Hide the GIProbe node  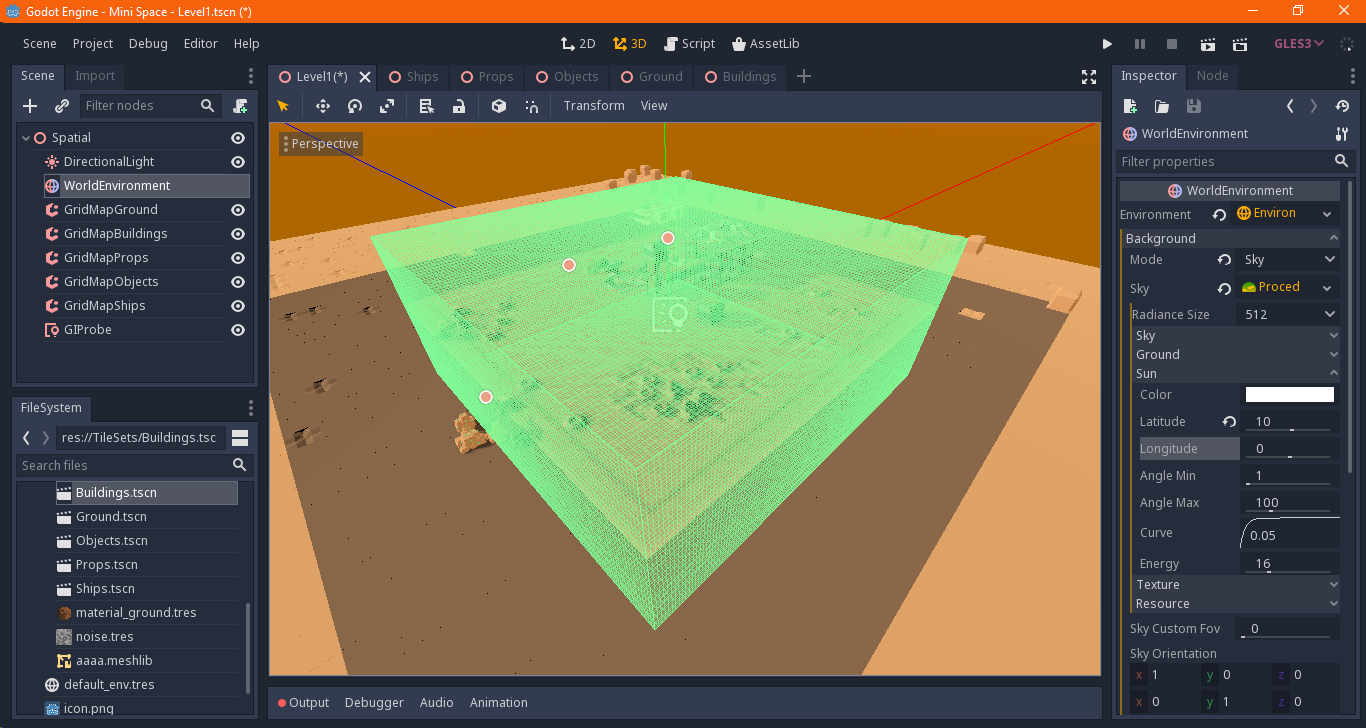click(x=237, y=329)
